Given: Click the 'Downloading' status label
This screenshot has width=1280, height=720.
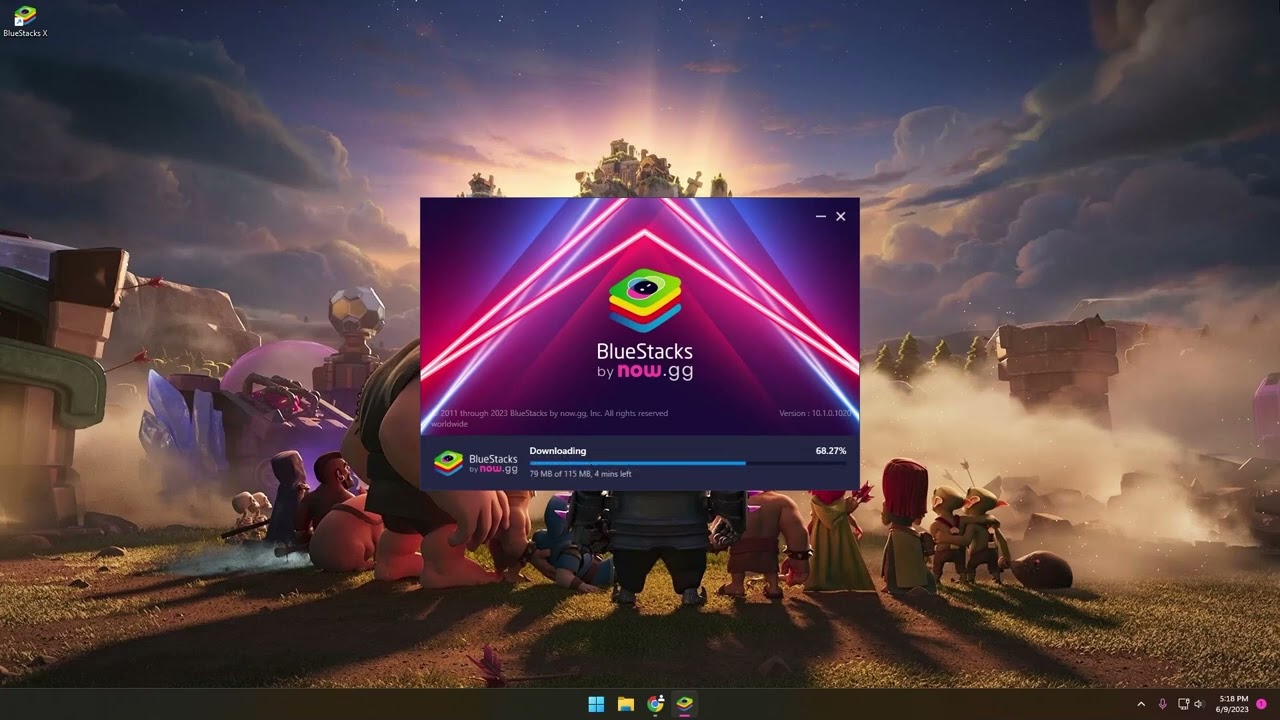Looking at the screenshot, I should pos(558,451).
